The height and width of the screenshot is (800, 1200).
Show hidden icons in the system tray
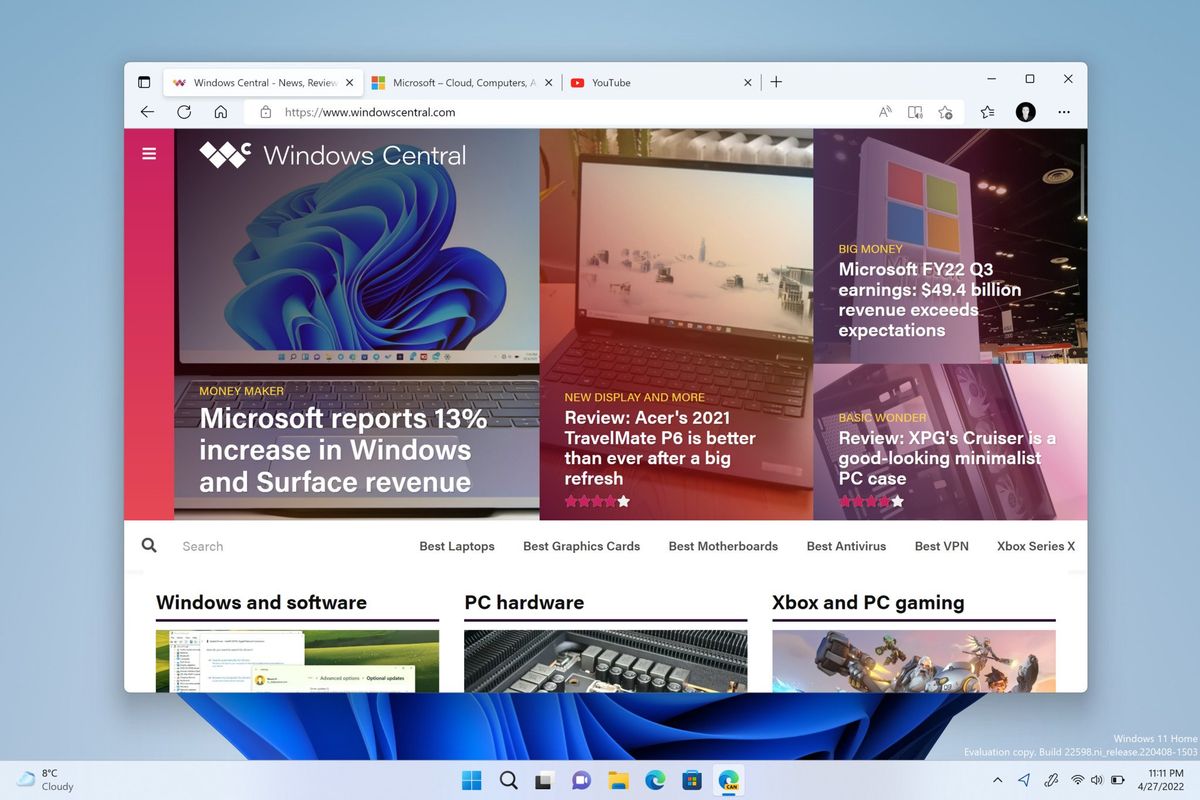(x=997, y=780)
